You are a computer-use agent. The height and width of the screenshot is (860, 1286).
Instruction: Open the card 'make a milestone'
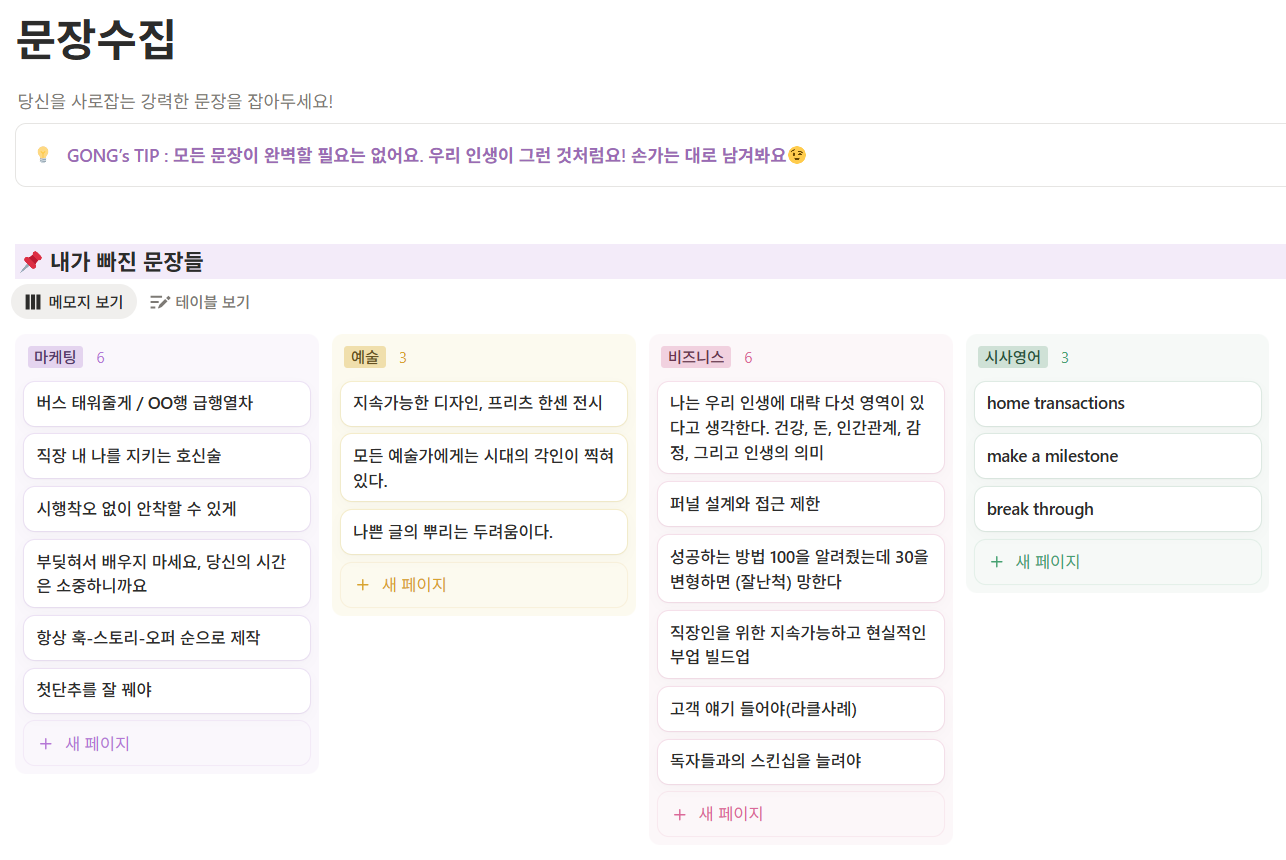[x=1117, y=456]
